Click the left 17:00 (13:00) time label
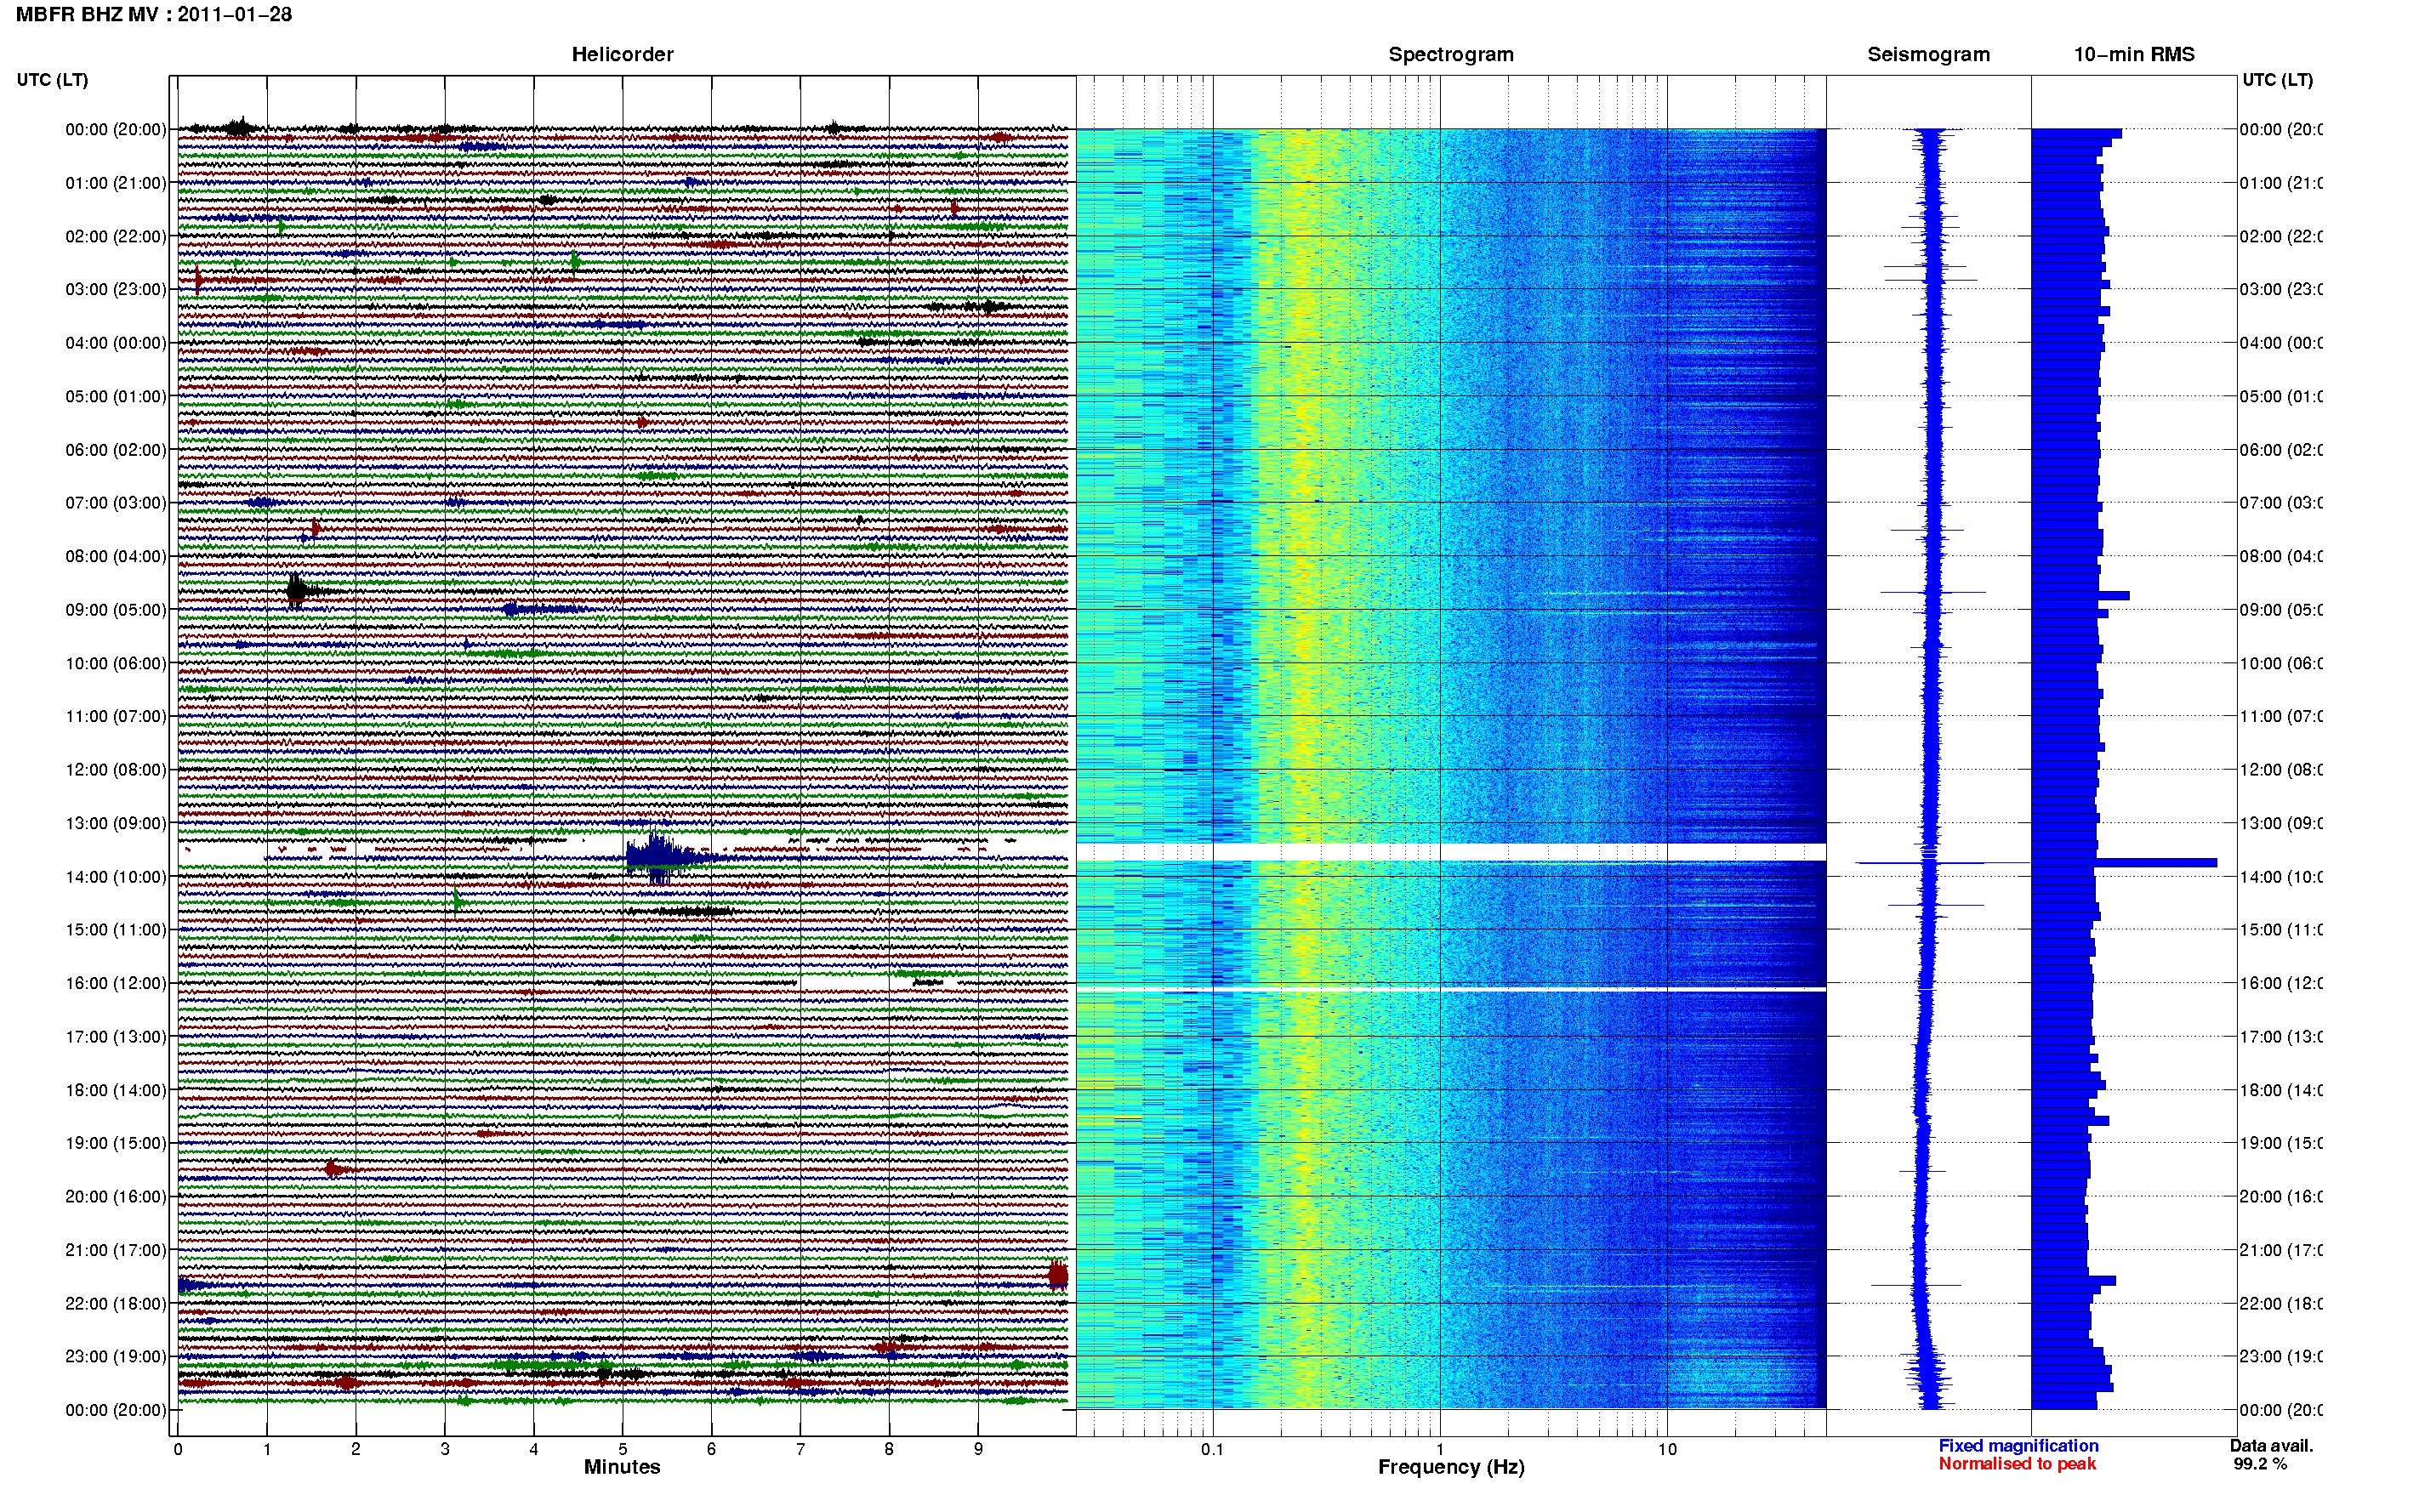2419x1512 pixels. 116,1037
